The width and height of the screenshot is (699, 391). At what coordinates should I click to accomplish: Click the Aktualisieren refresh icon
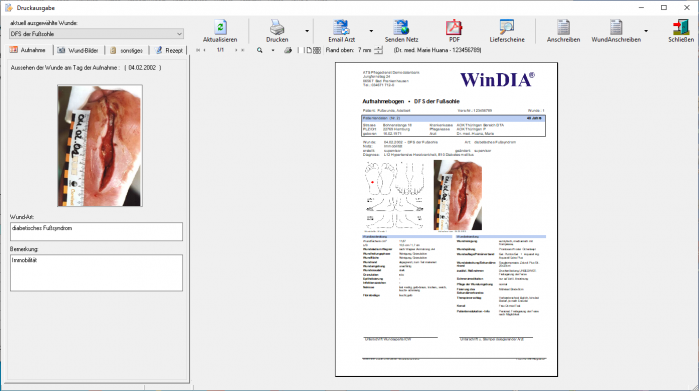(220, 27)
